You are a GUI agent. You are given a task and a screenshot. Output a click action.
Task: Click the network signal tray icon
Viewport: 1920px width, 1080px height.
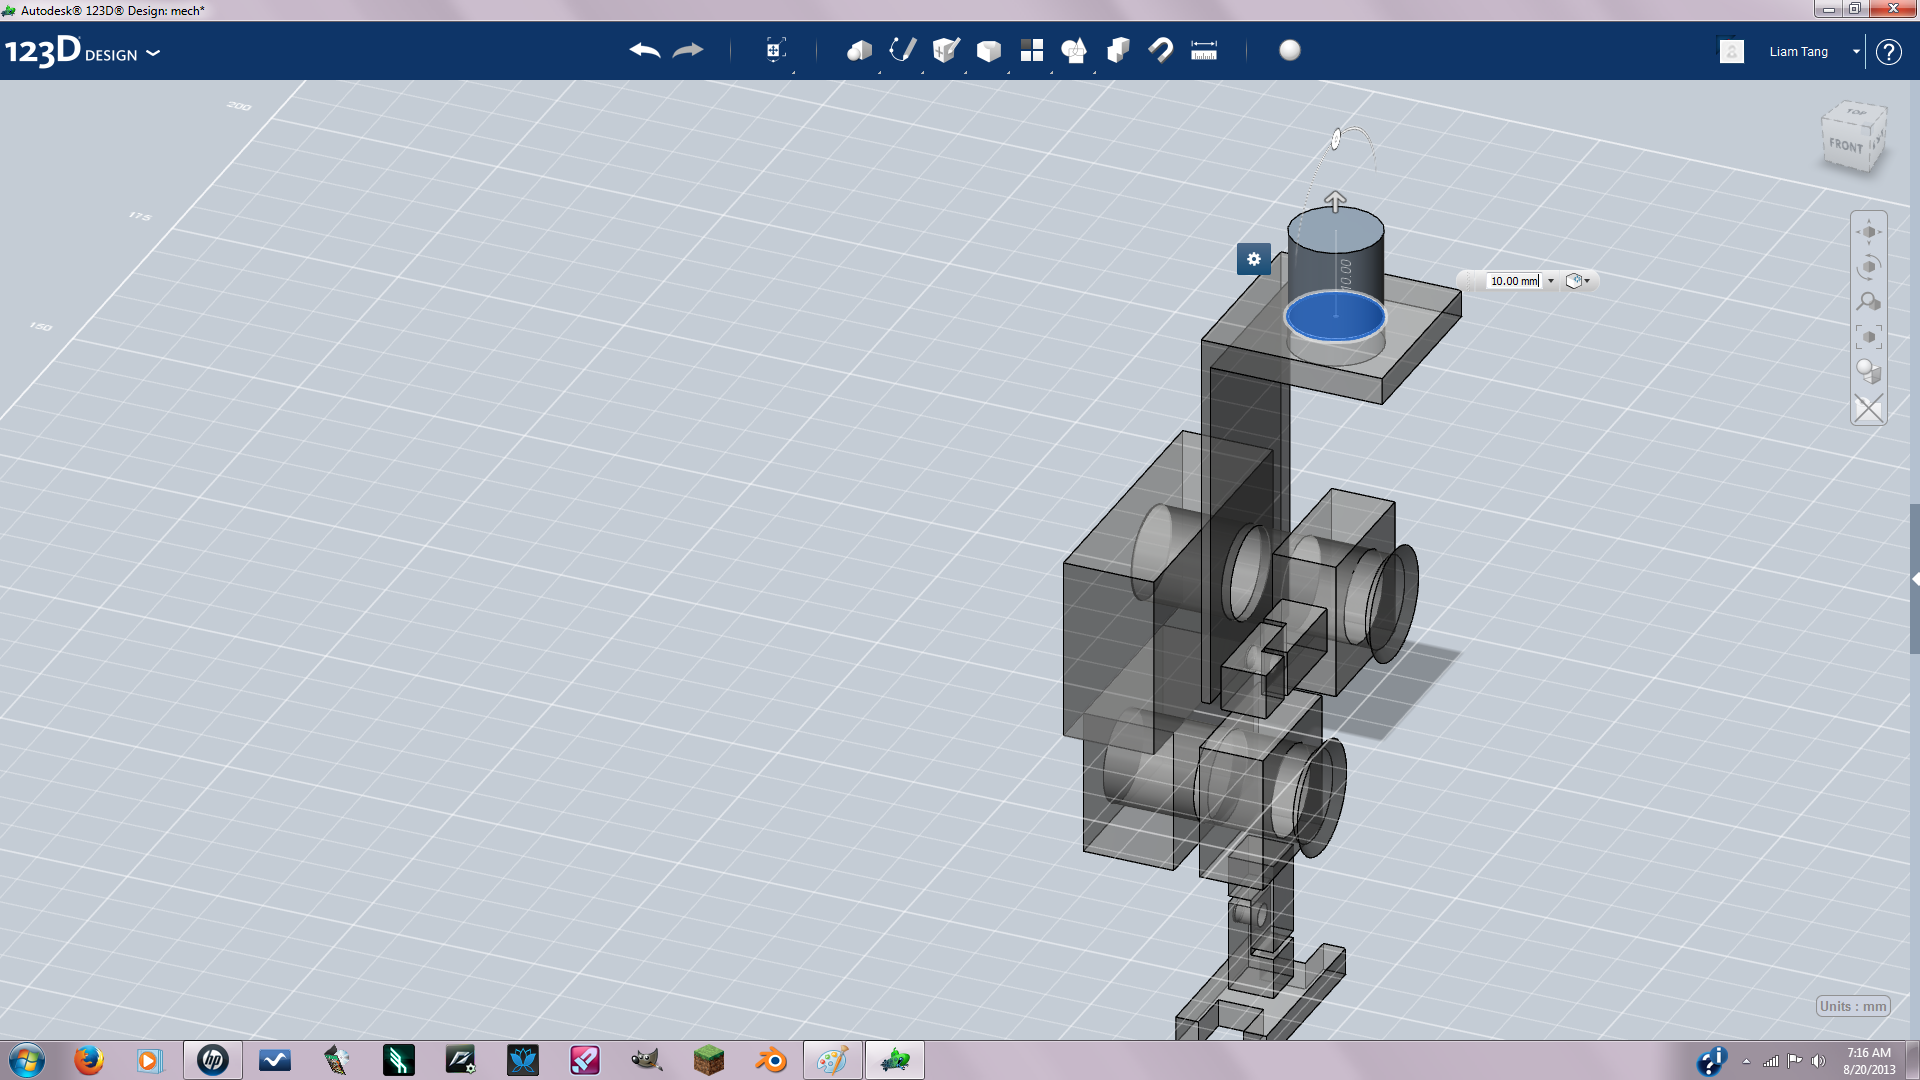click(x=1771, y=1061)
